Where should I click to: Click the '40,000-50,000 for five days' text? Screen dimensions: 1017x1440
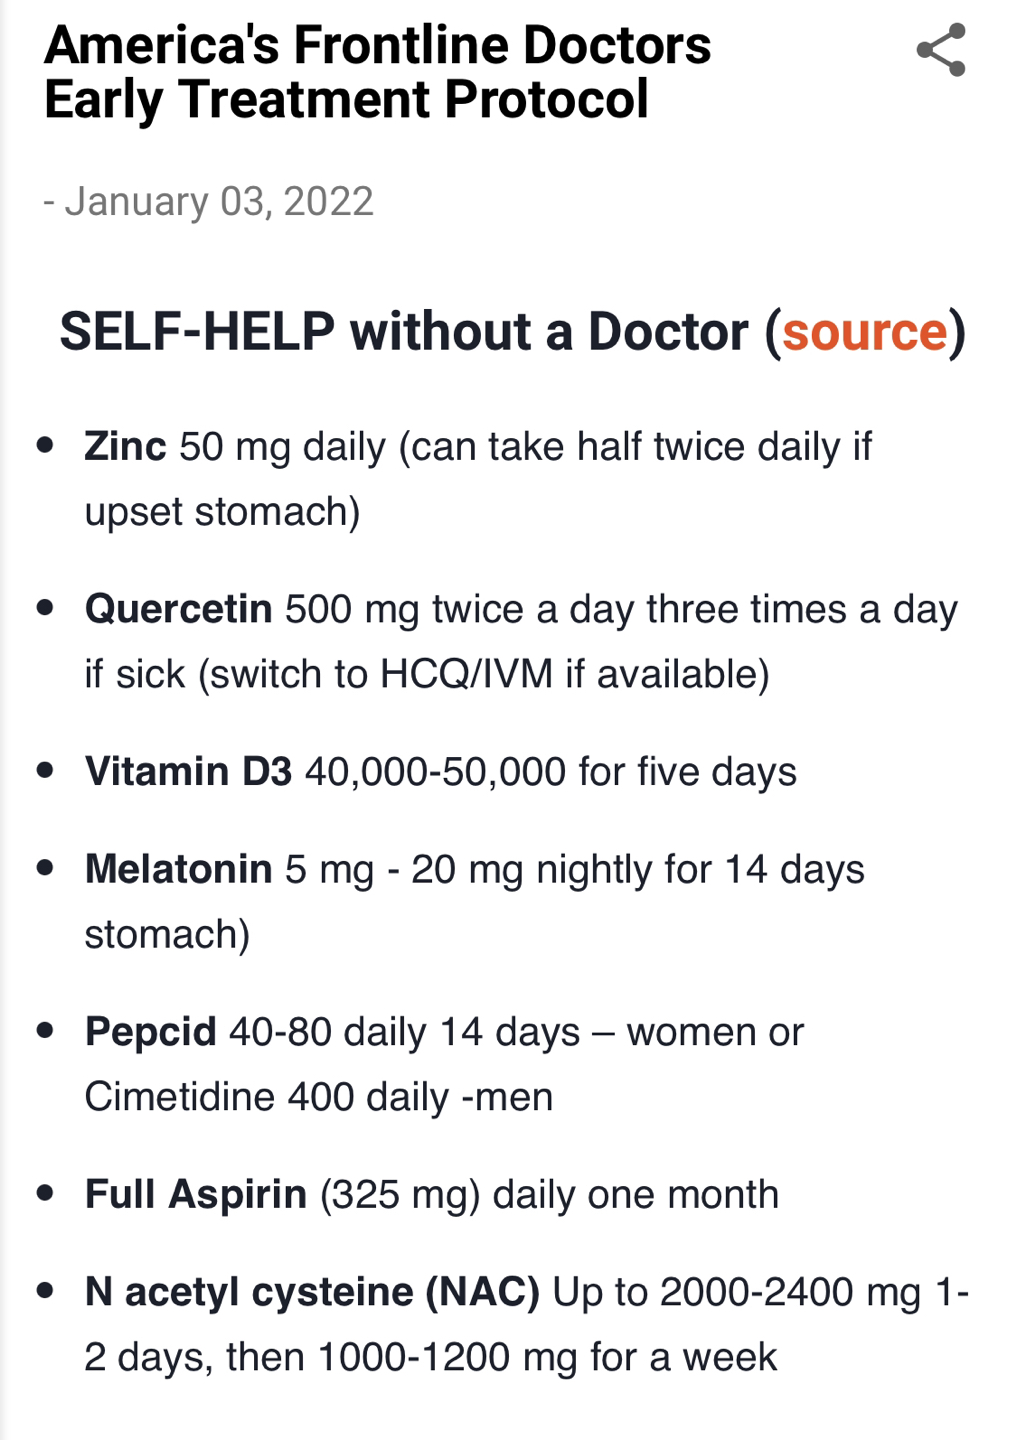[x=551, y=772]
